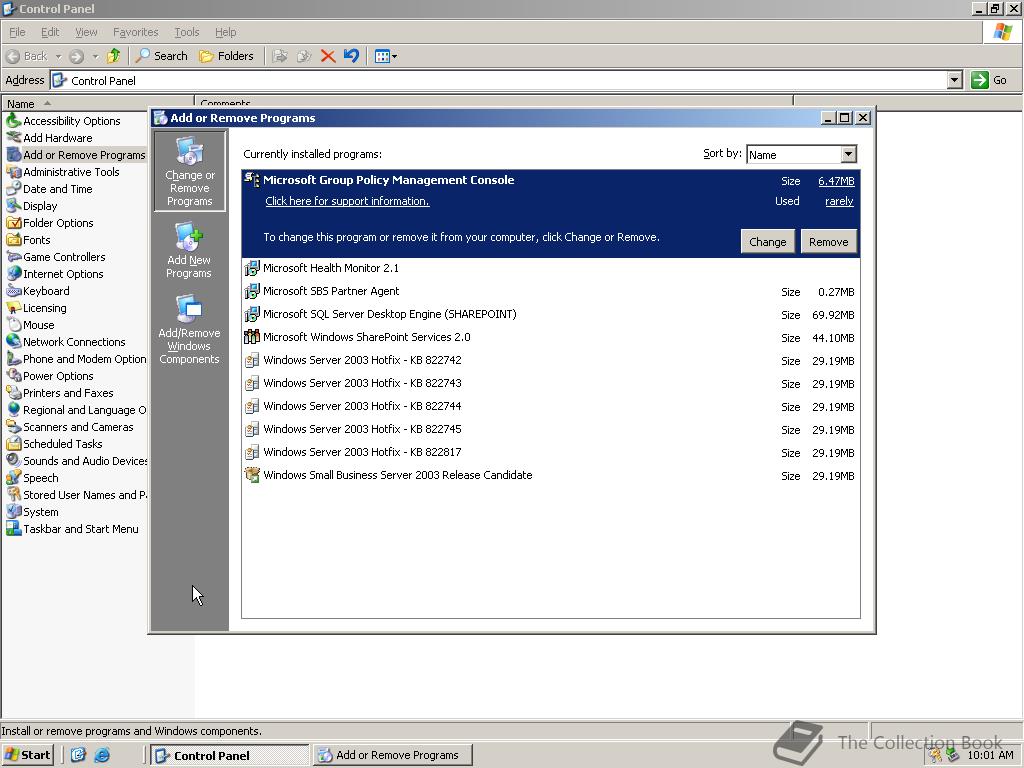Viewport: 1024px width, 768px height.
Task: Click Windows SharePoint Services 2.0 program icon
Action: click(251, 337)
